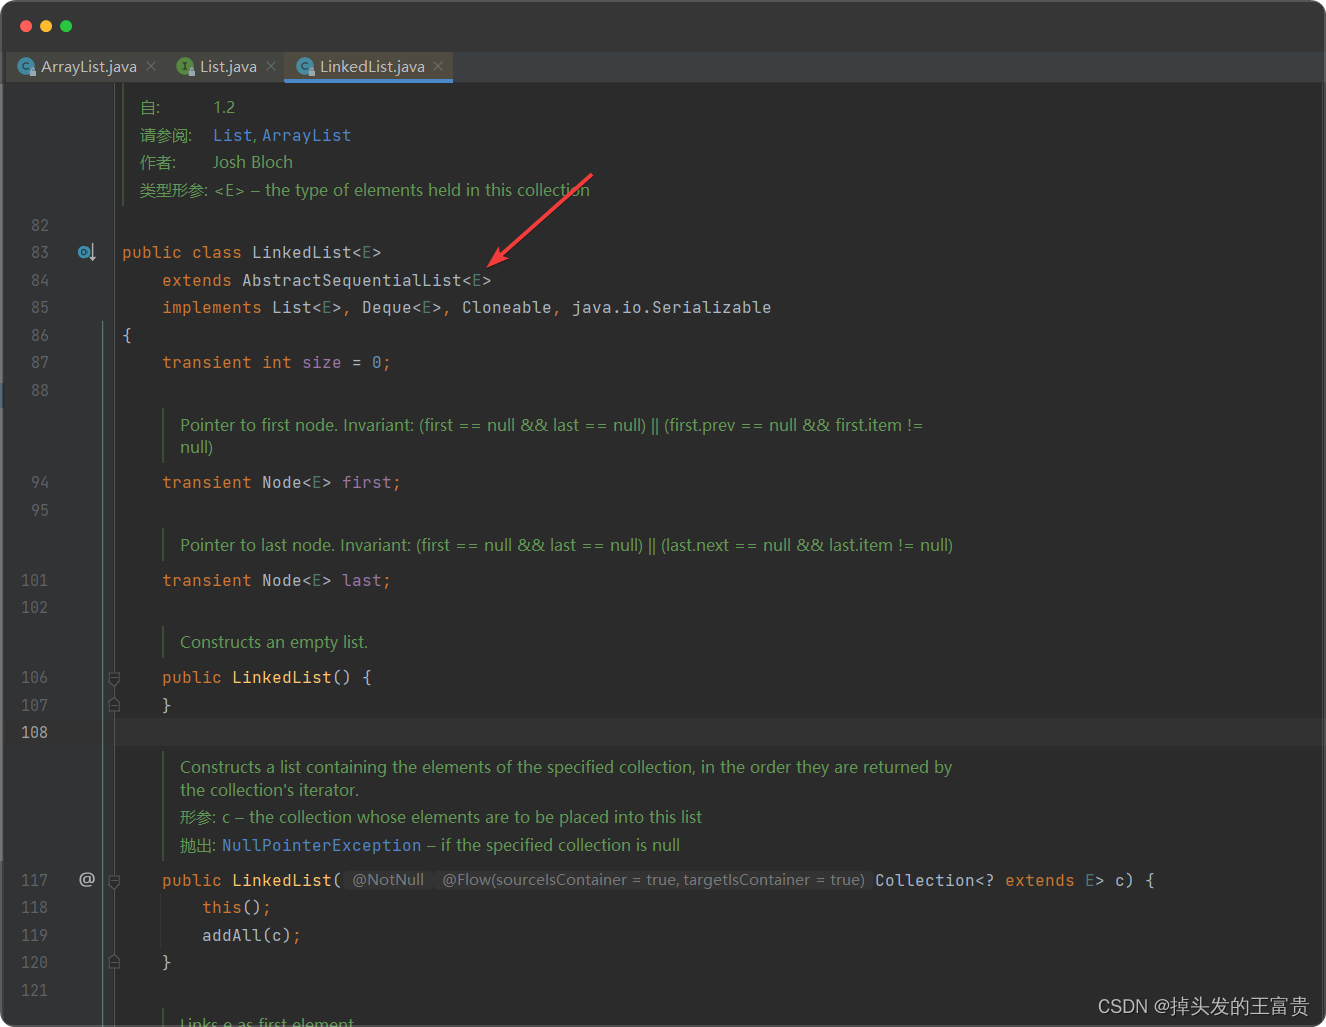Click the ArrayList.java class file icon
The height and width of the screenshot is (1027, 1326).
pos(27,67)
